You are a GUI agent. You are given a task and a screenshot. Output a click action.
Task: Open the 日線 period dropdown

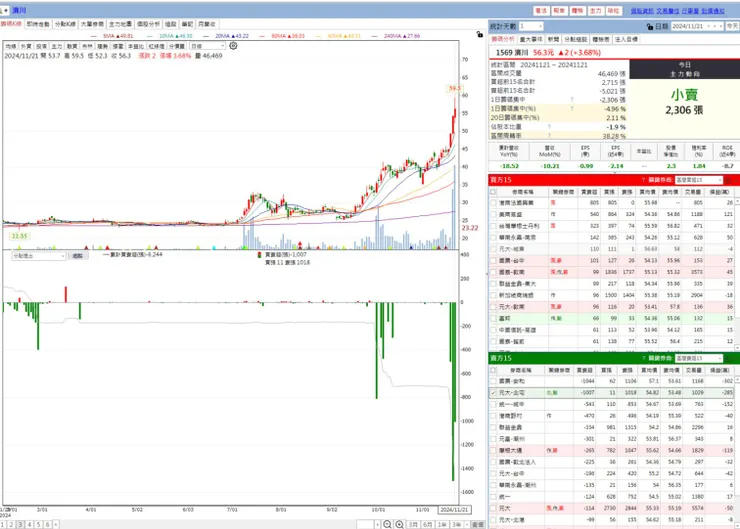click(208, 46)
